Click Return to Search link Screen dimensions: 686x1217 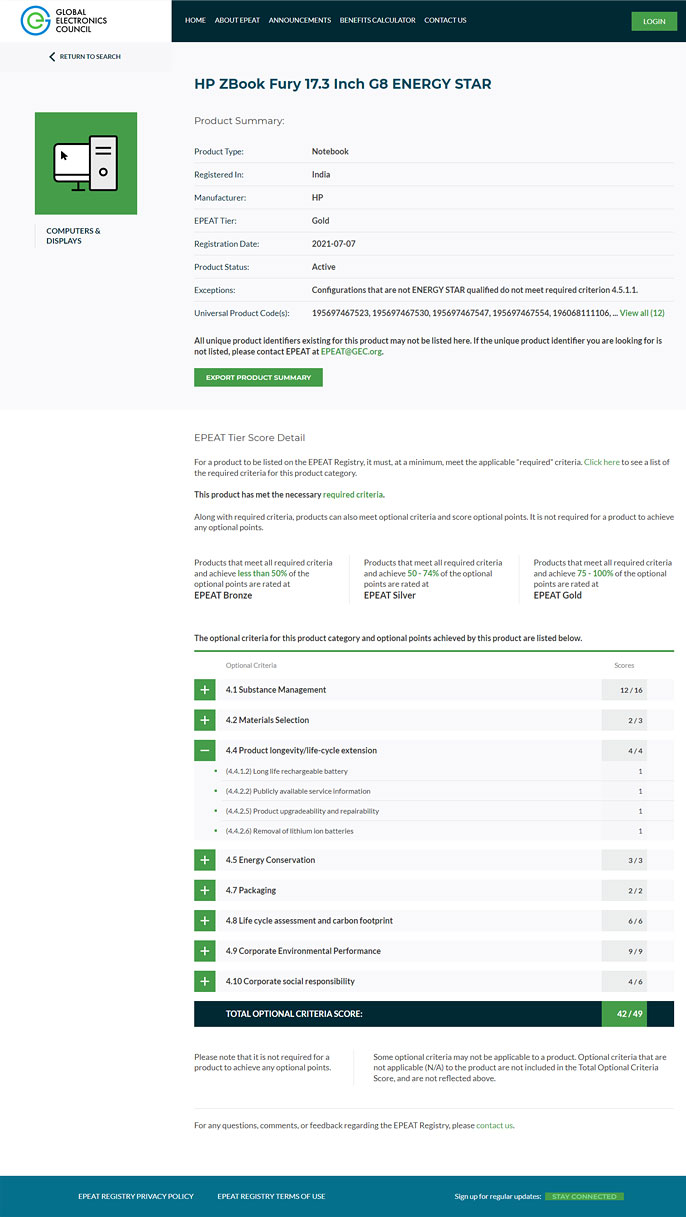[x=90, y=57]
